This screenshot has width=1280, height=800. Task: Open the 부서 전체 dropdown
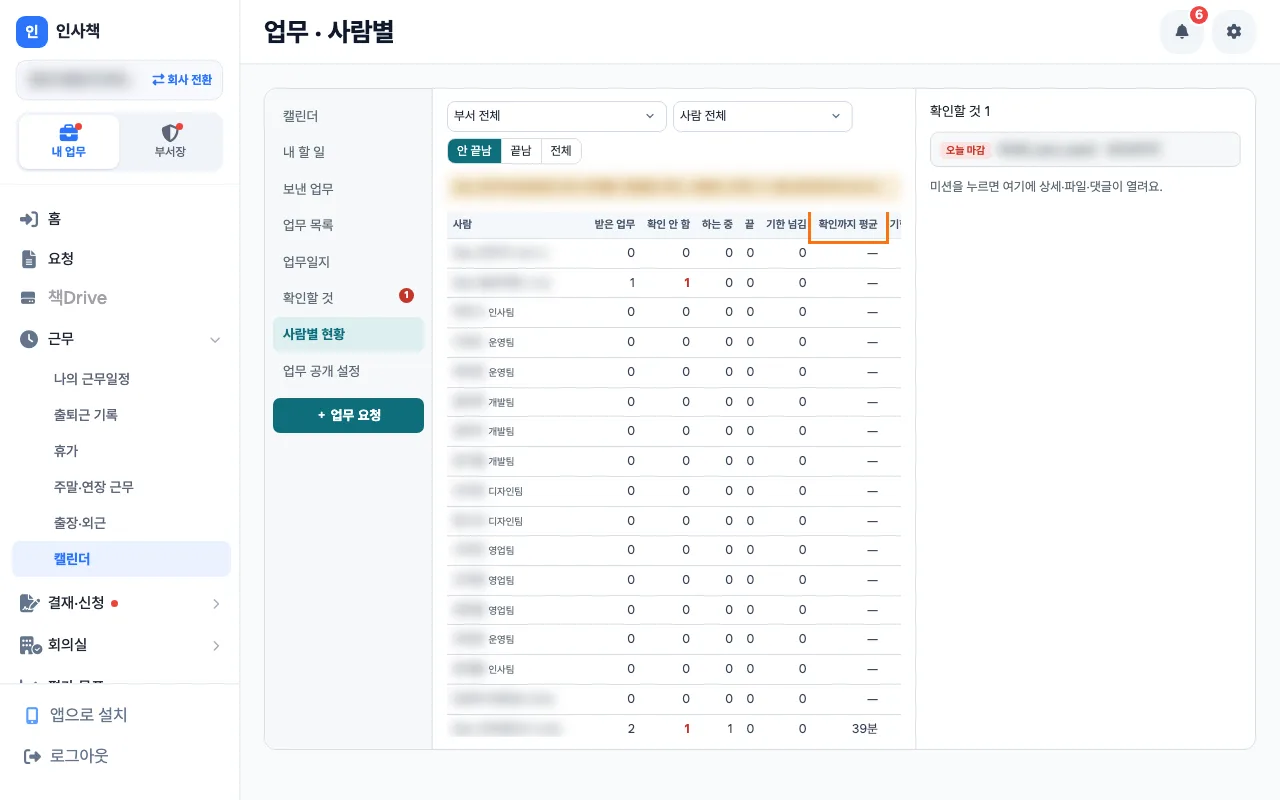click(x=557, y=116)
